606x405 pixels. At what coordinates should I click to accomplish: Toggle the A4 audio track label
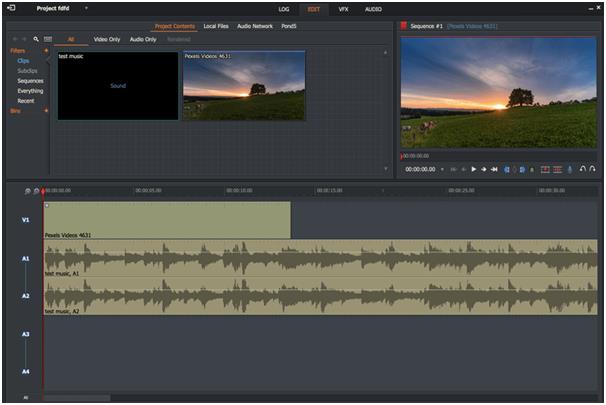point(26,371)
